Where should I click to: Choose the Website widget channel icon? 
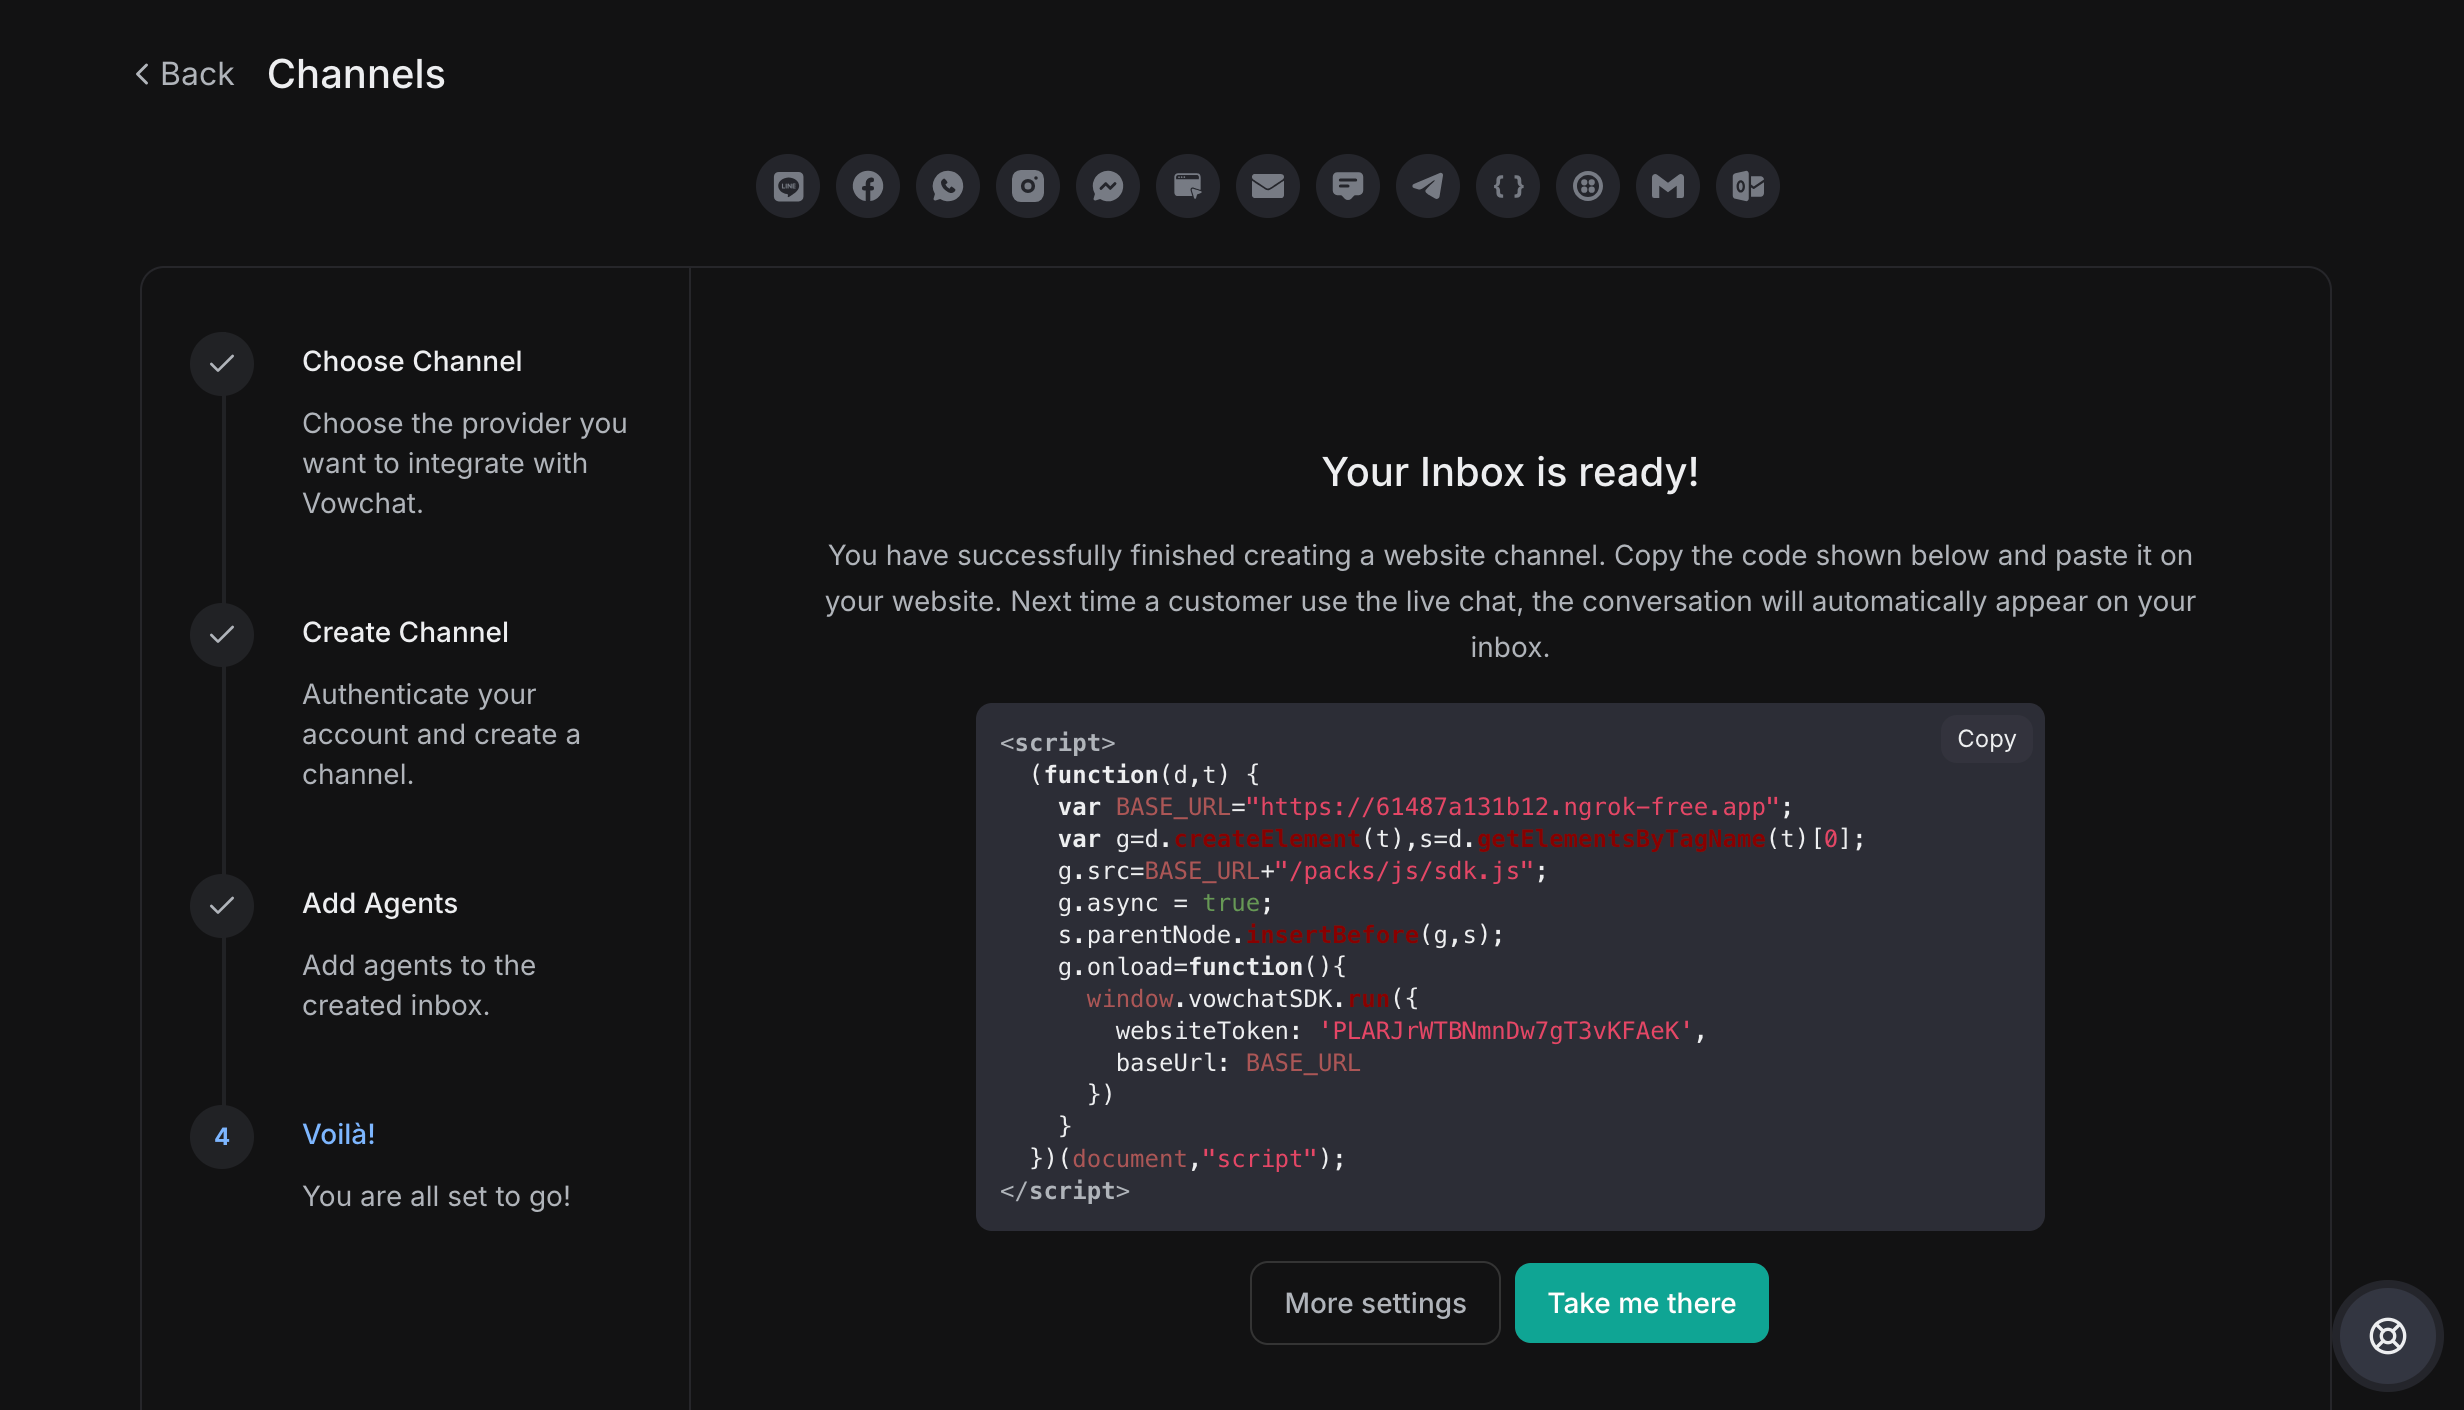click(x=1188, y=186)
